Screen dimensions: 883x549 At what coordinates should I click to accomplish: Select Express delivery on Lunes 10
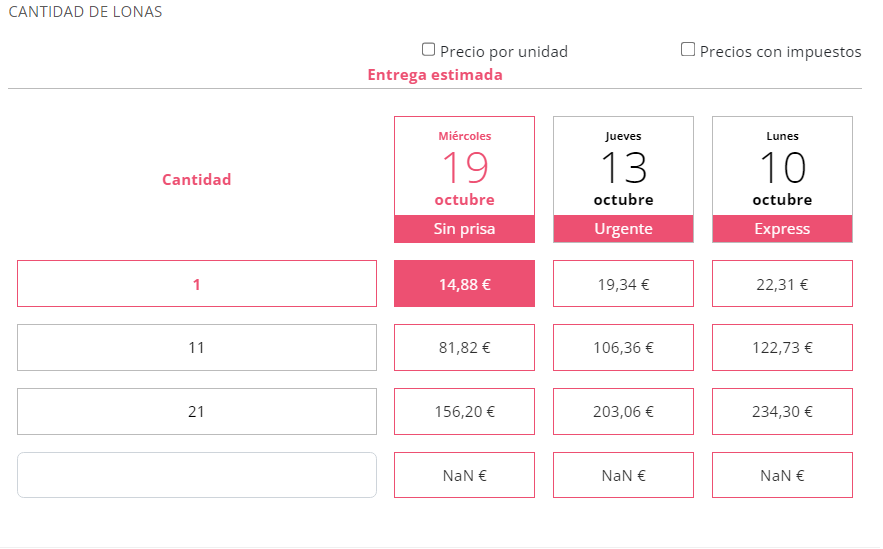782,179
